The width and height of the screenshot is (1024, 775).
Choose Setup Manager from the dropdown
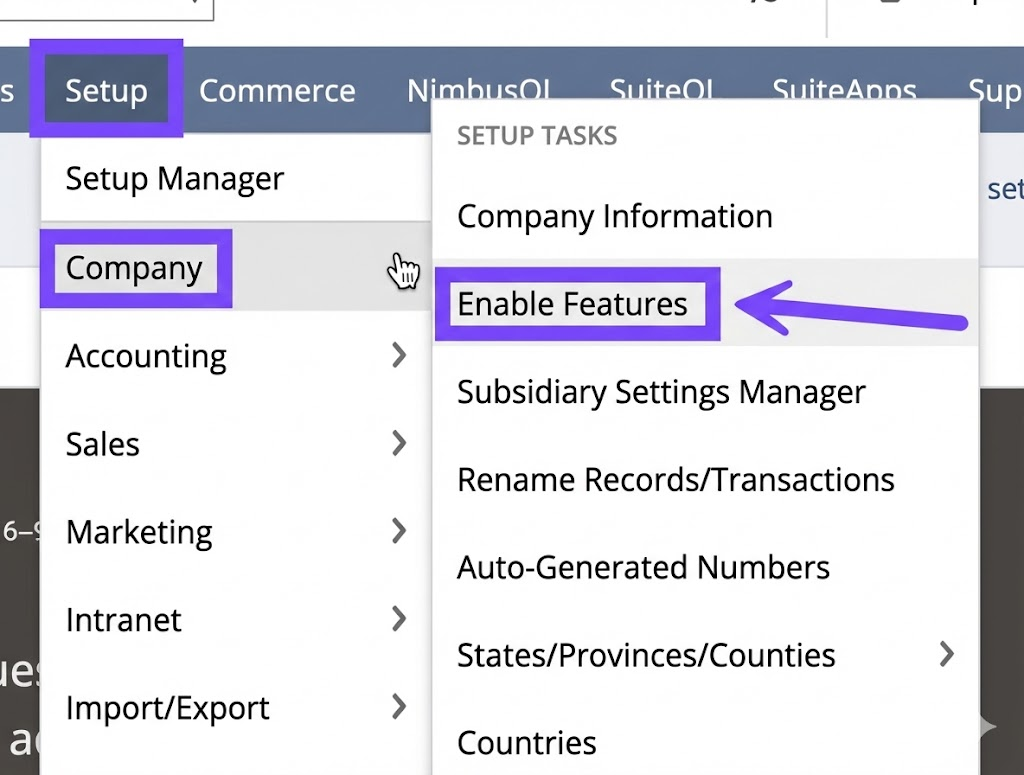(x=175, y=179)
